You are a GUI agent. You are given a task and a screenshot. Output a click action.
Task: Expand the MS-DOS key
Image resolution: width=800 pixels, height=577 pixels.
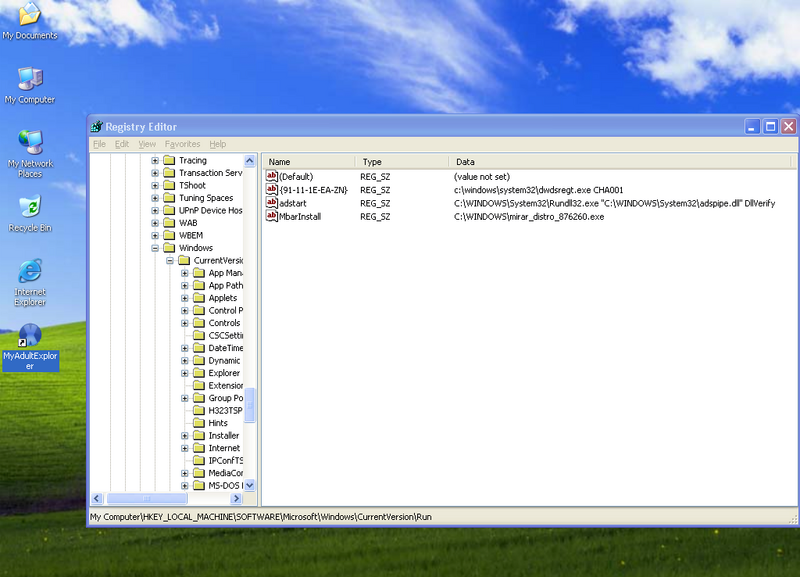coord(184,486)
